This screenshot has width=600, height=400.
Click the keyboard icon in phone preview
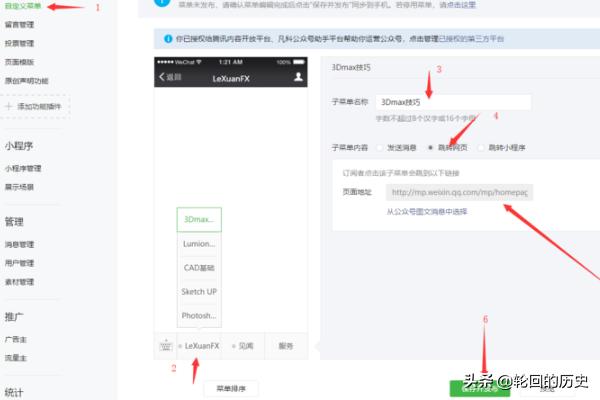pyautogui.click(x=165, y=346)
